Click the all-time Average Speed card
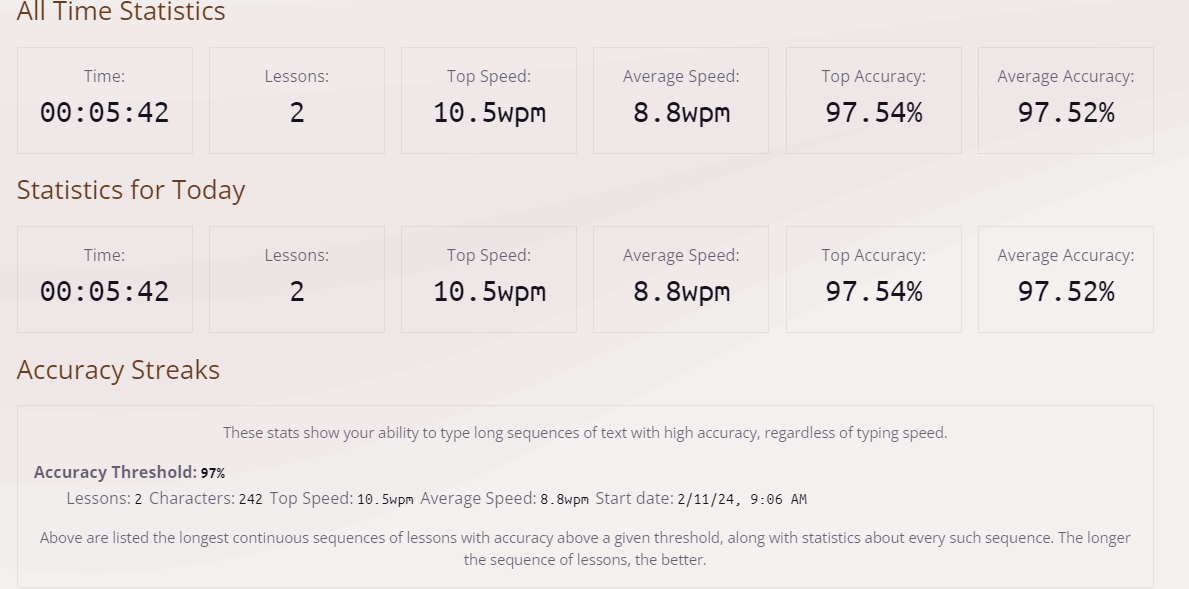This screenshot has height=589, width=1189. pos(681,101)
